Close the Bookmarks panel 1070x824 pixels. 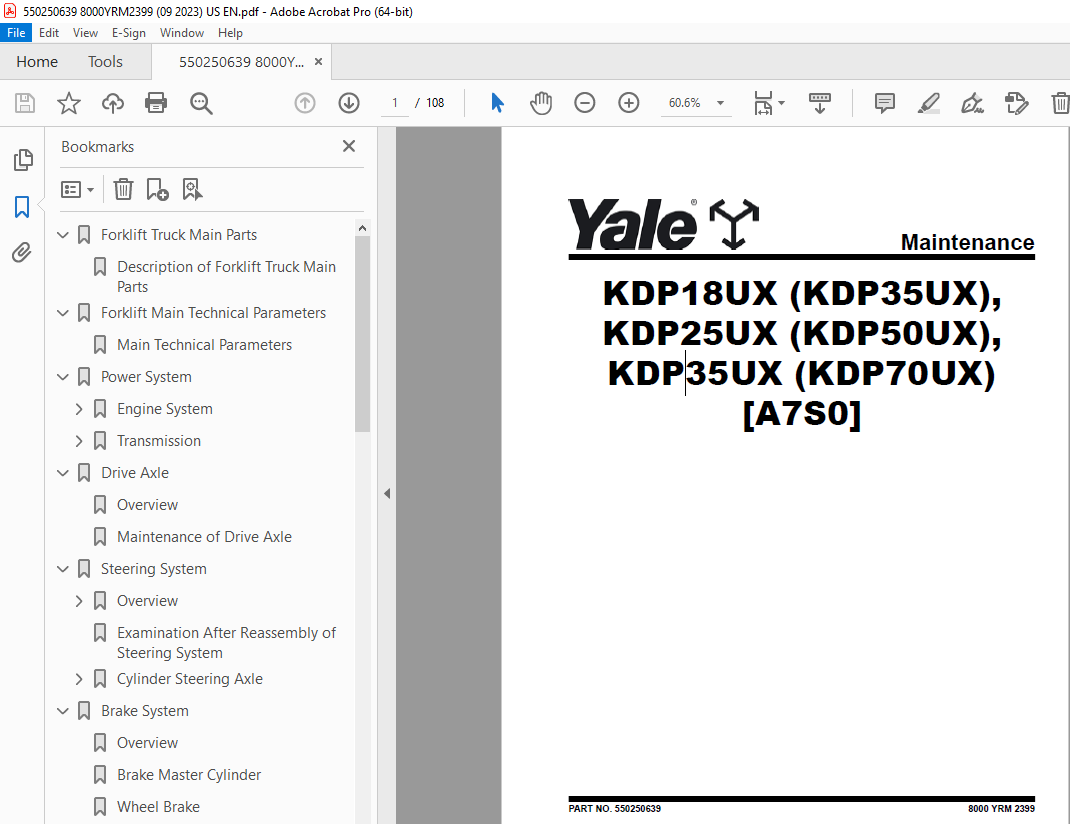pos(349,146)
